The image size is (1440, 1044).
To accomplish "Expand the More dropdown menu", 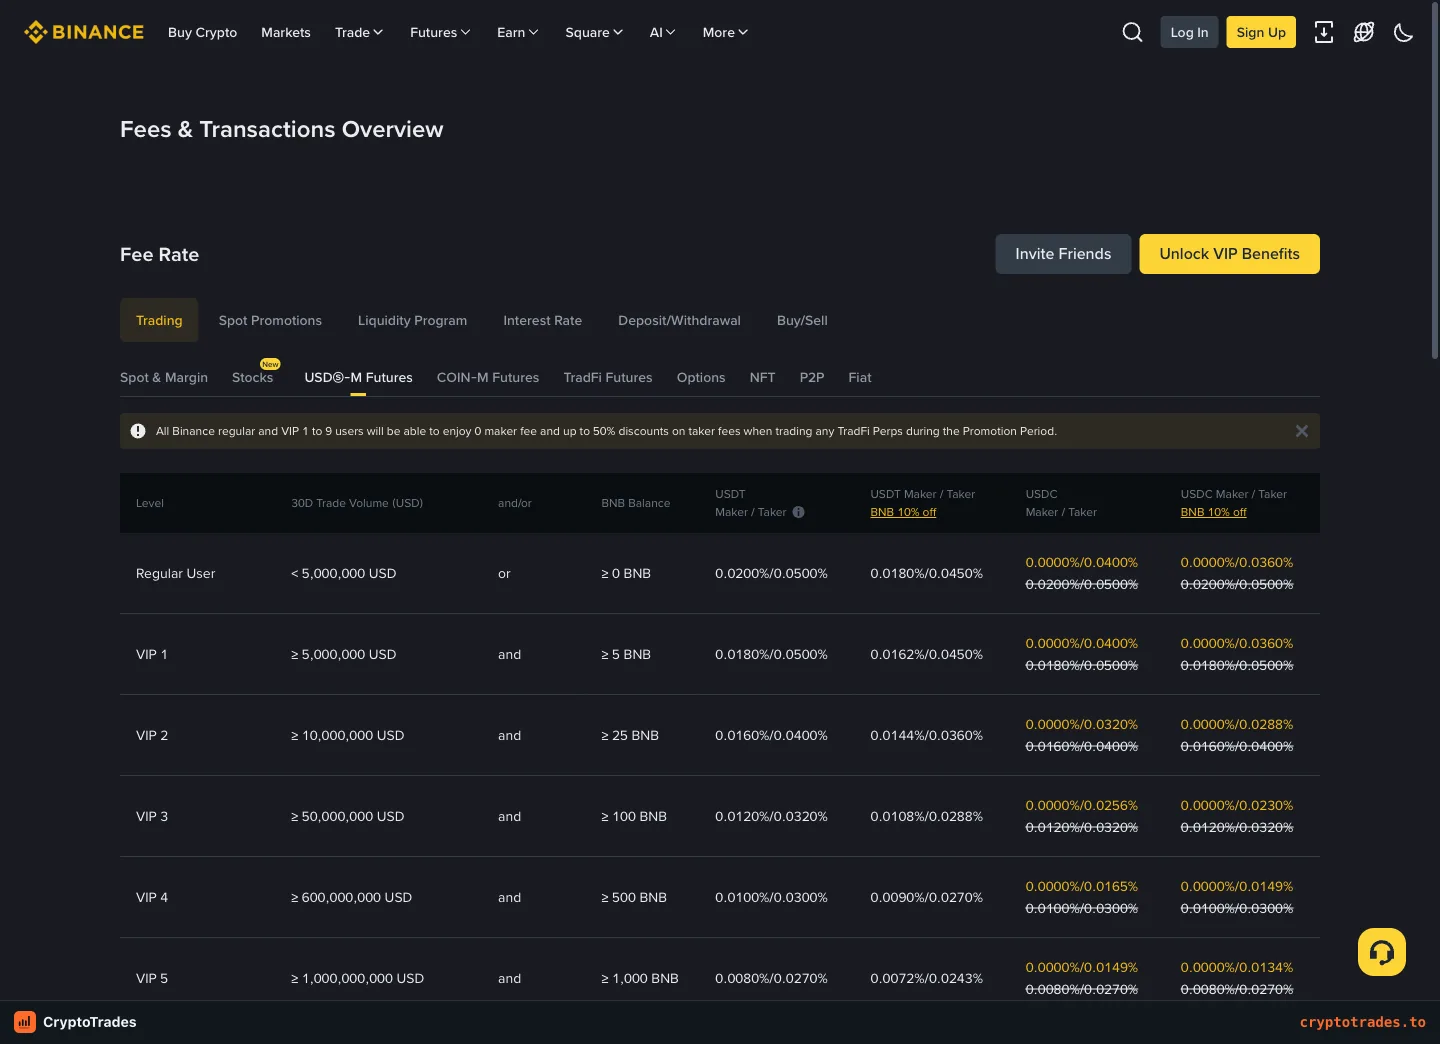I will (x=725, y=32).
